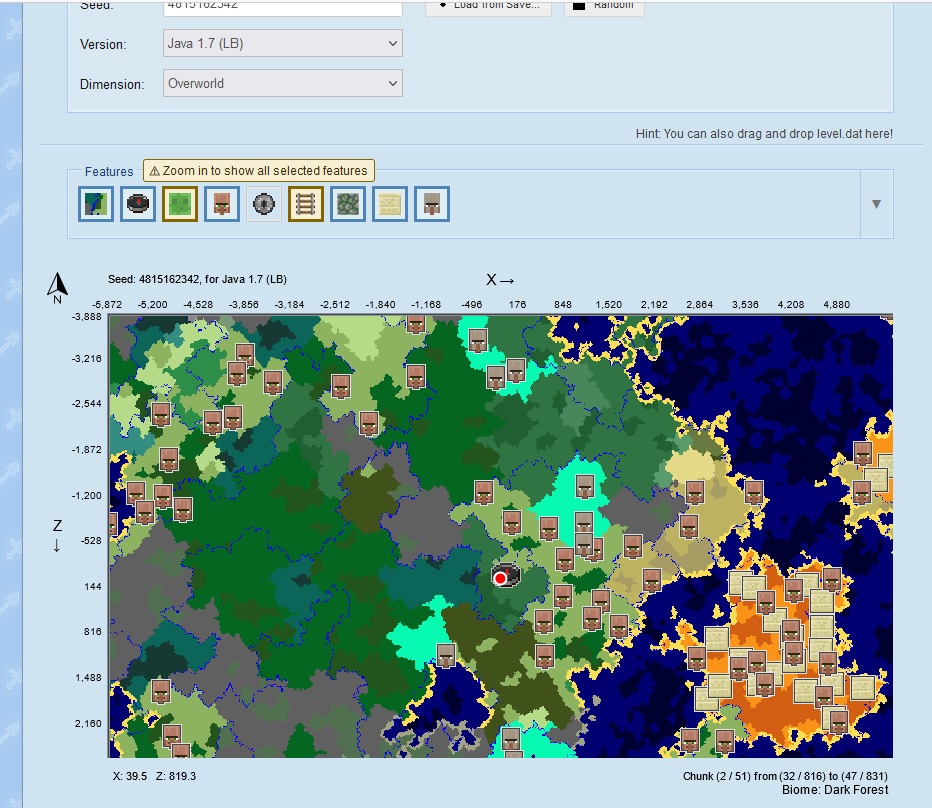932x808 pixels.
Task: Click the '-528' Z-axis label beside the map
Action: point(91,541)
